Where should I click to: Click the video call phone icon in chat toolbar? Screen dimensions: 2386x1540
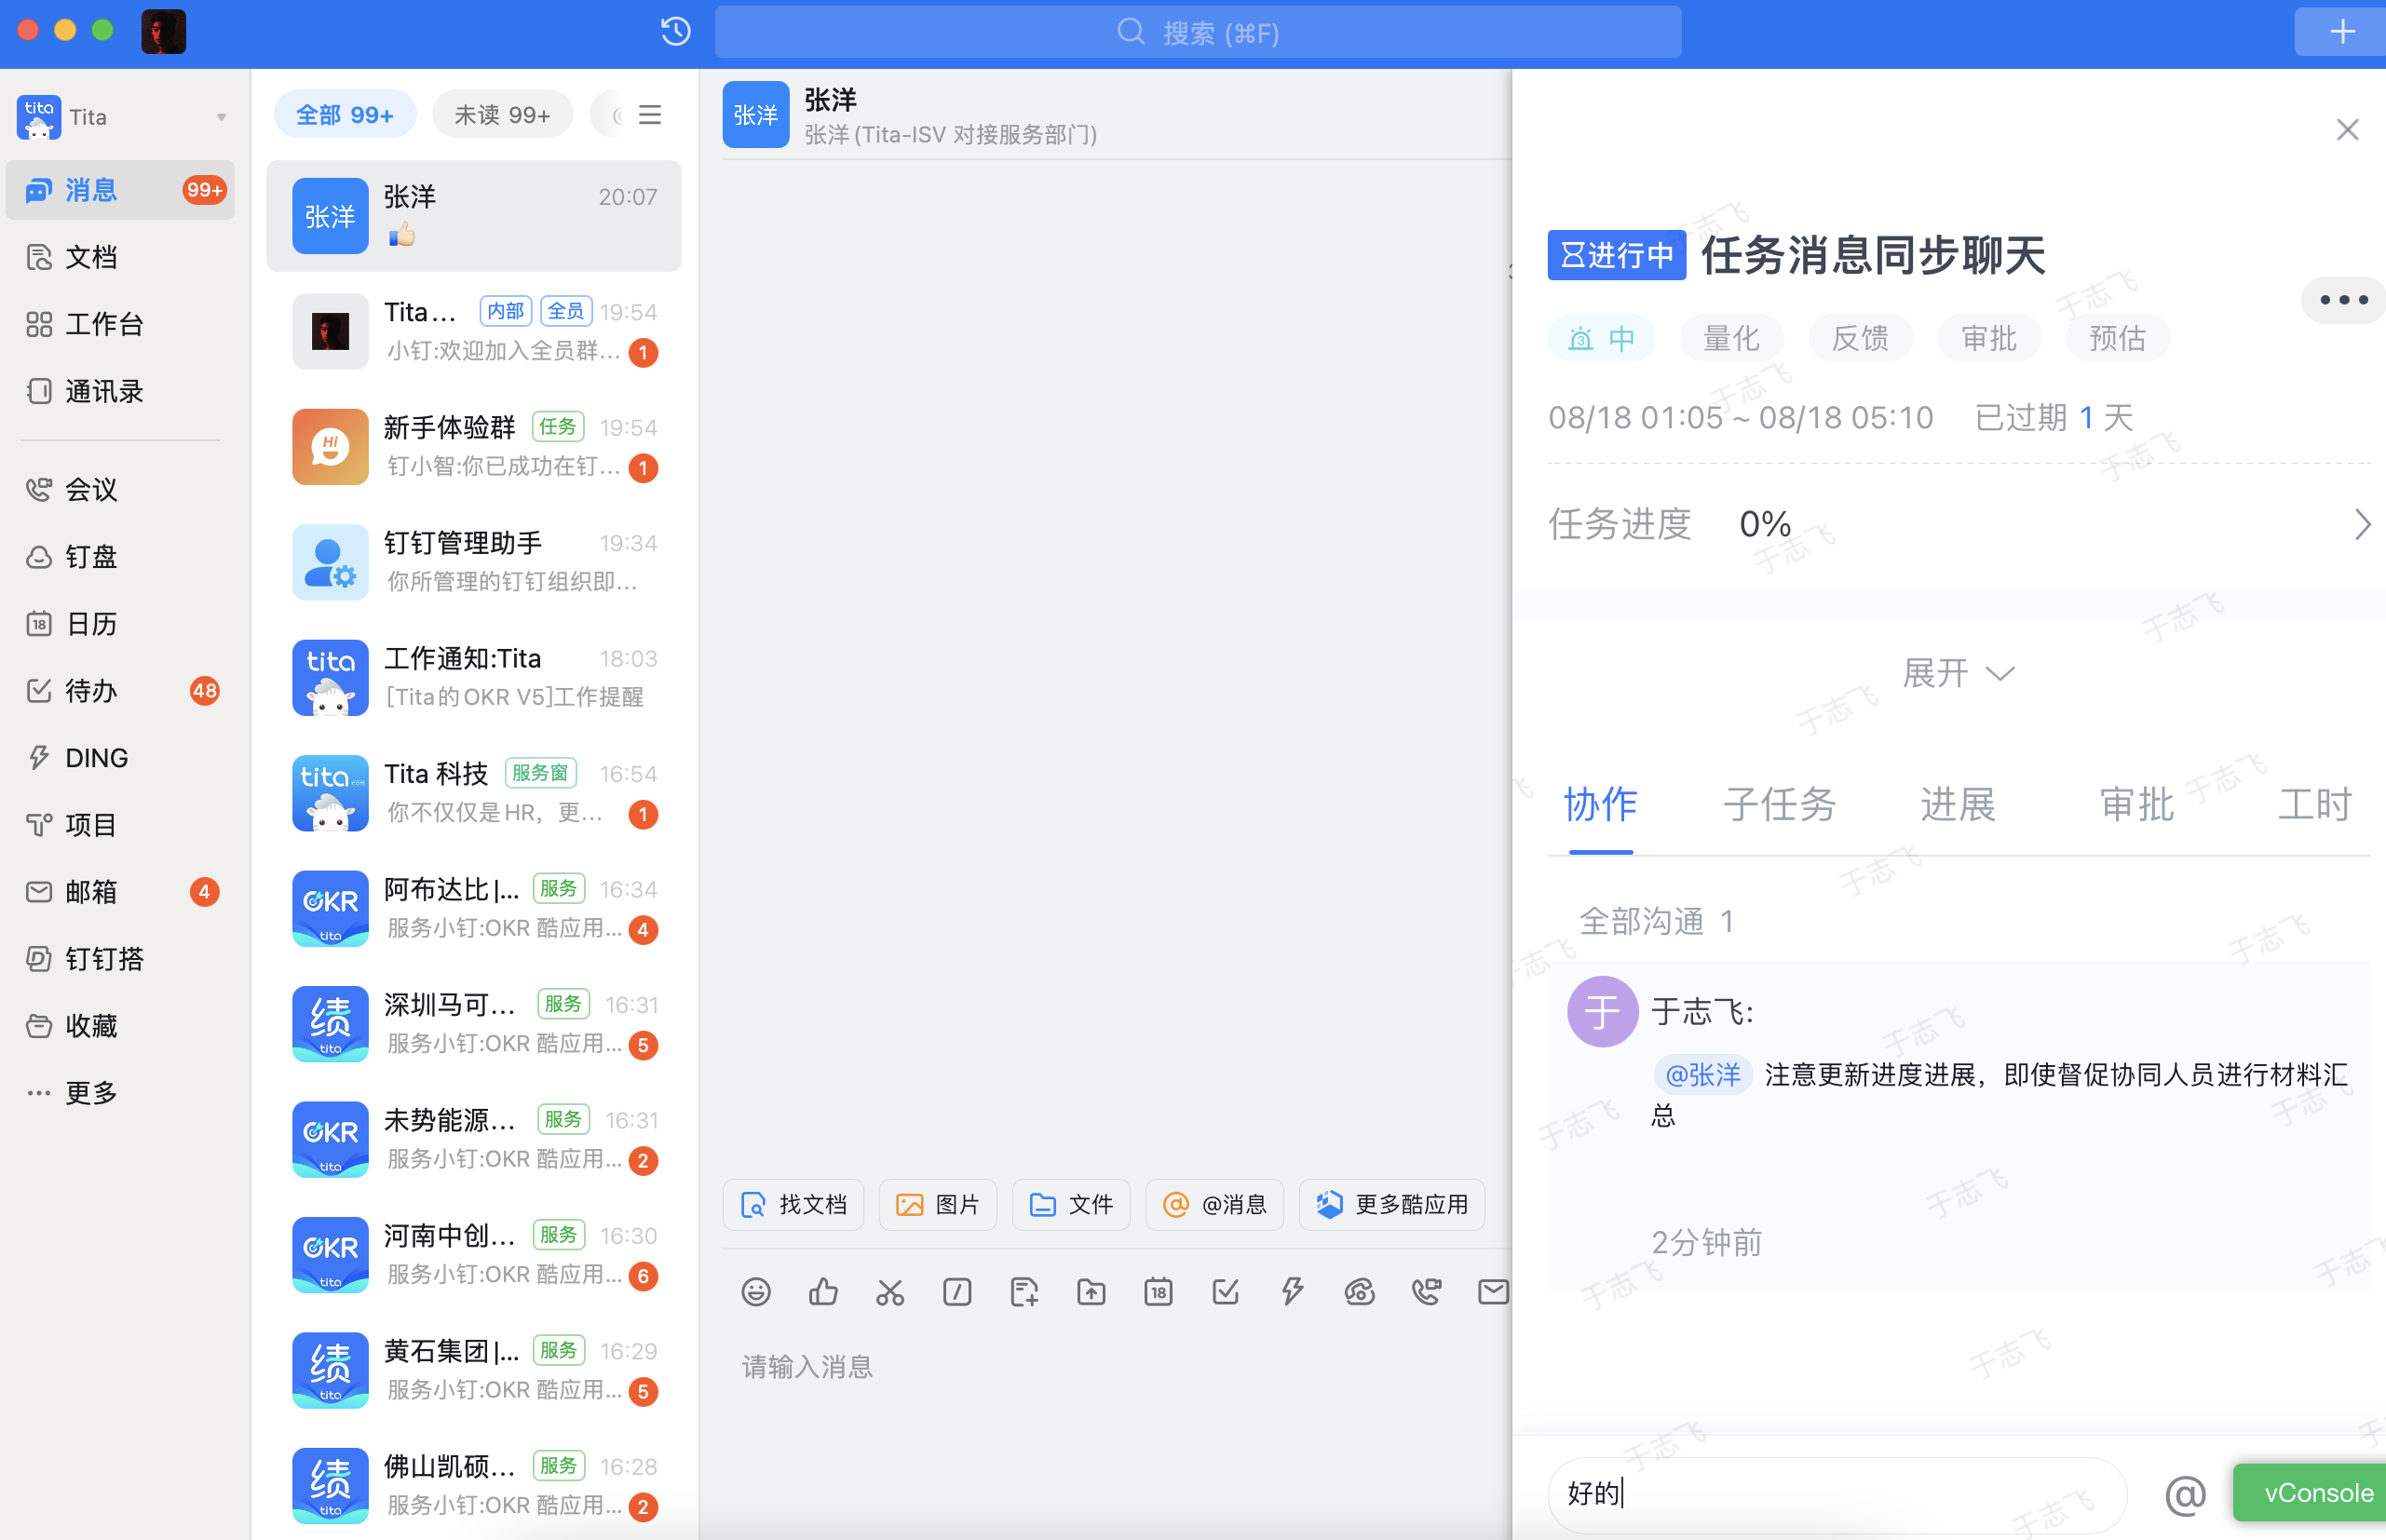tap(1426, 1292)
